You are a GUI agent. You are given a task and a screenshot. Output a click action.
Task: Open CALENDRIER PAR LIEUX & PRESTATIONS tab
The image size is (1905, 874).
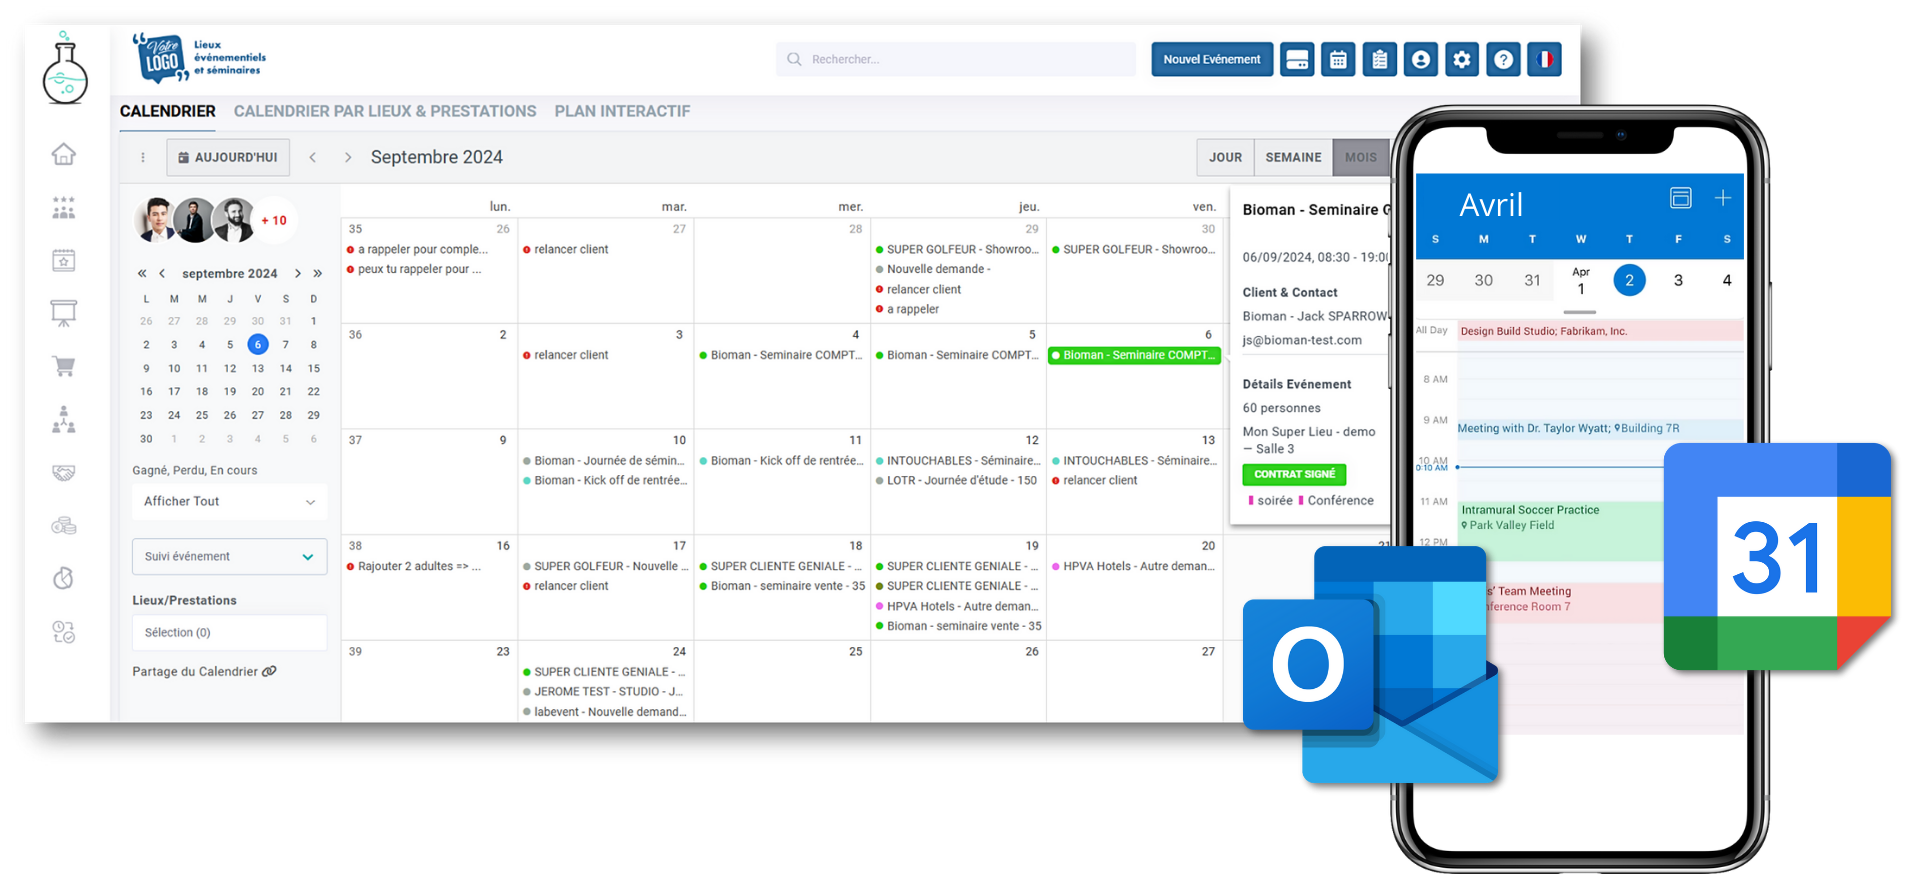coord(385,111)
